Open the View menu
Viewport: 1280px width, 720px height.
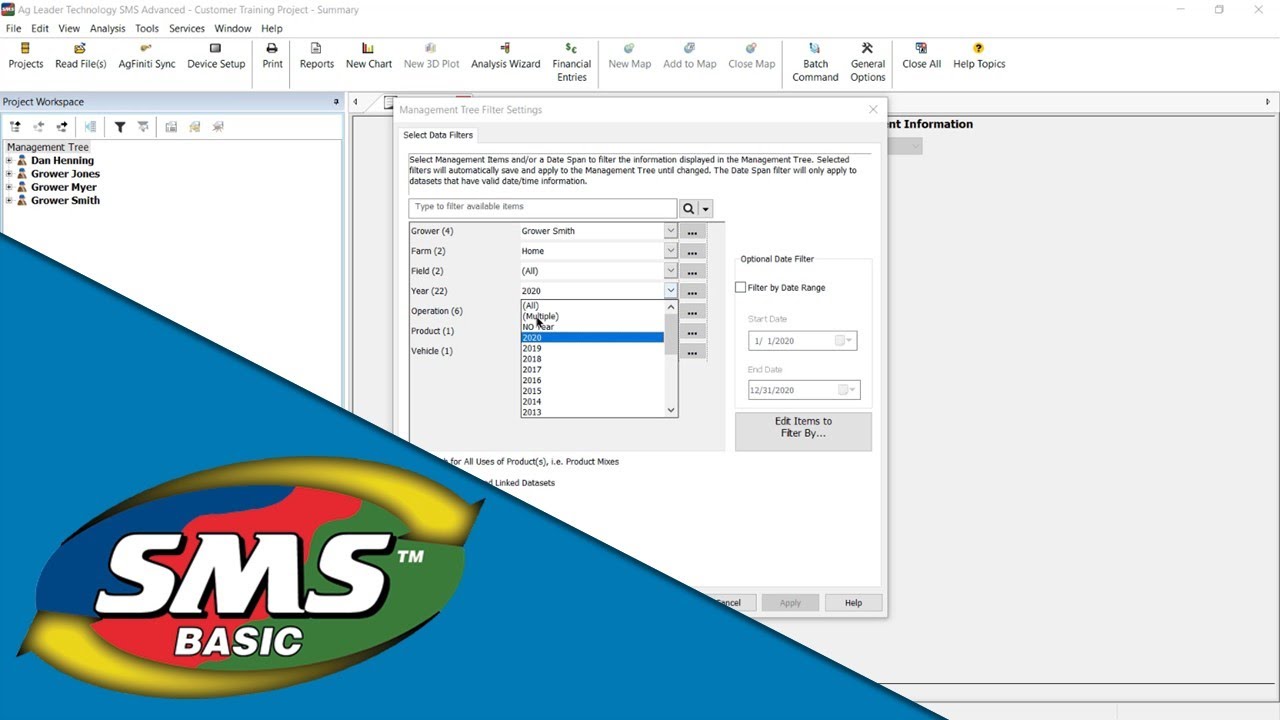coord(69,29)
